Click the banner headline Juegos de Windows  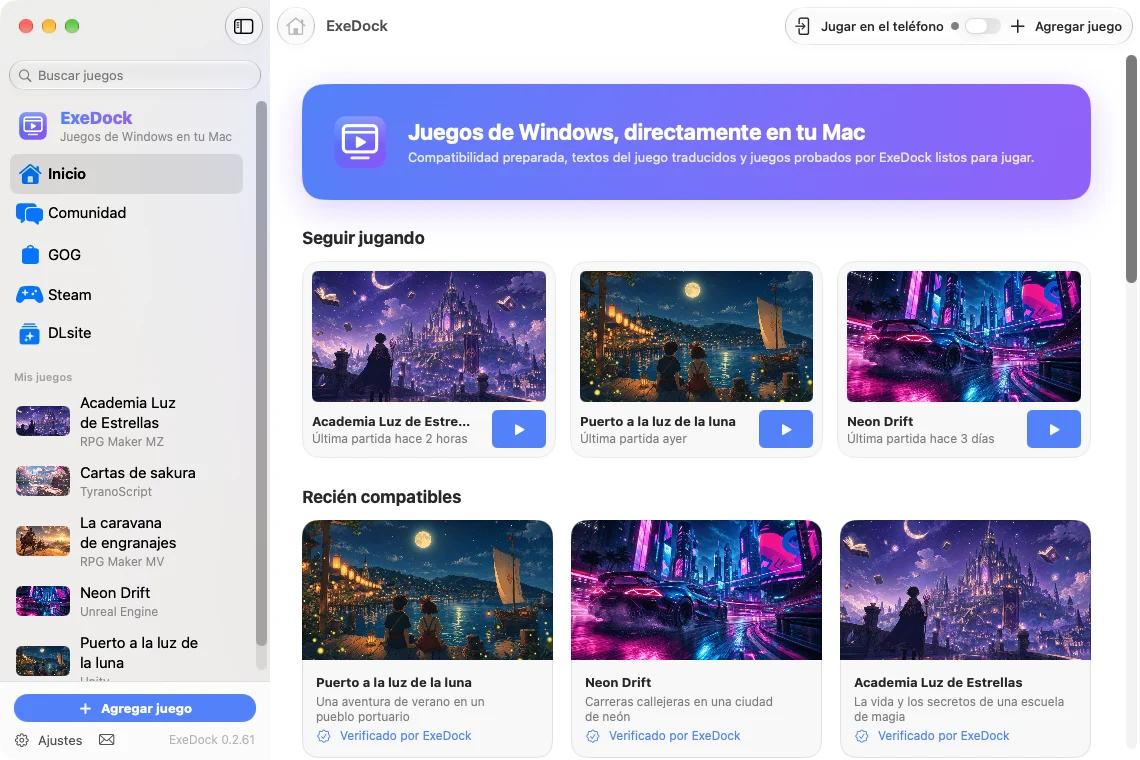[x=636, y=132]
